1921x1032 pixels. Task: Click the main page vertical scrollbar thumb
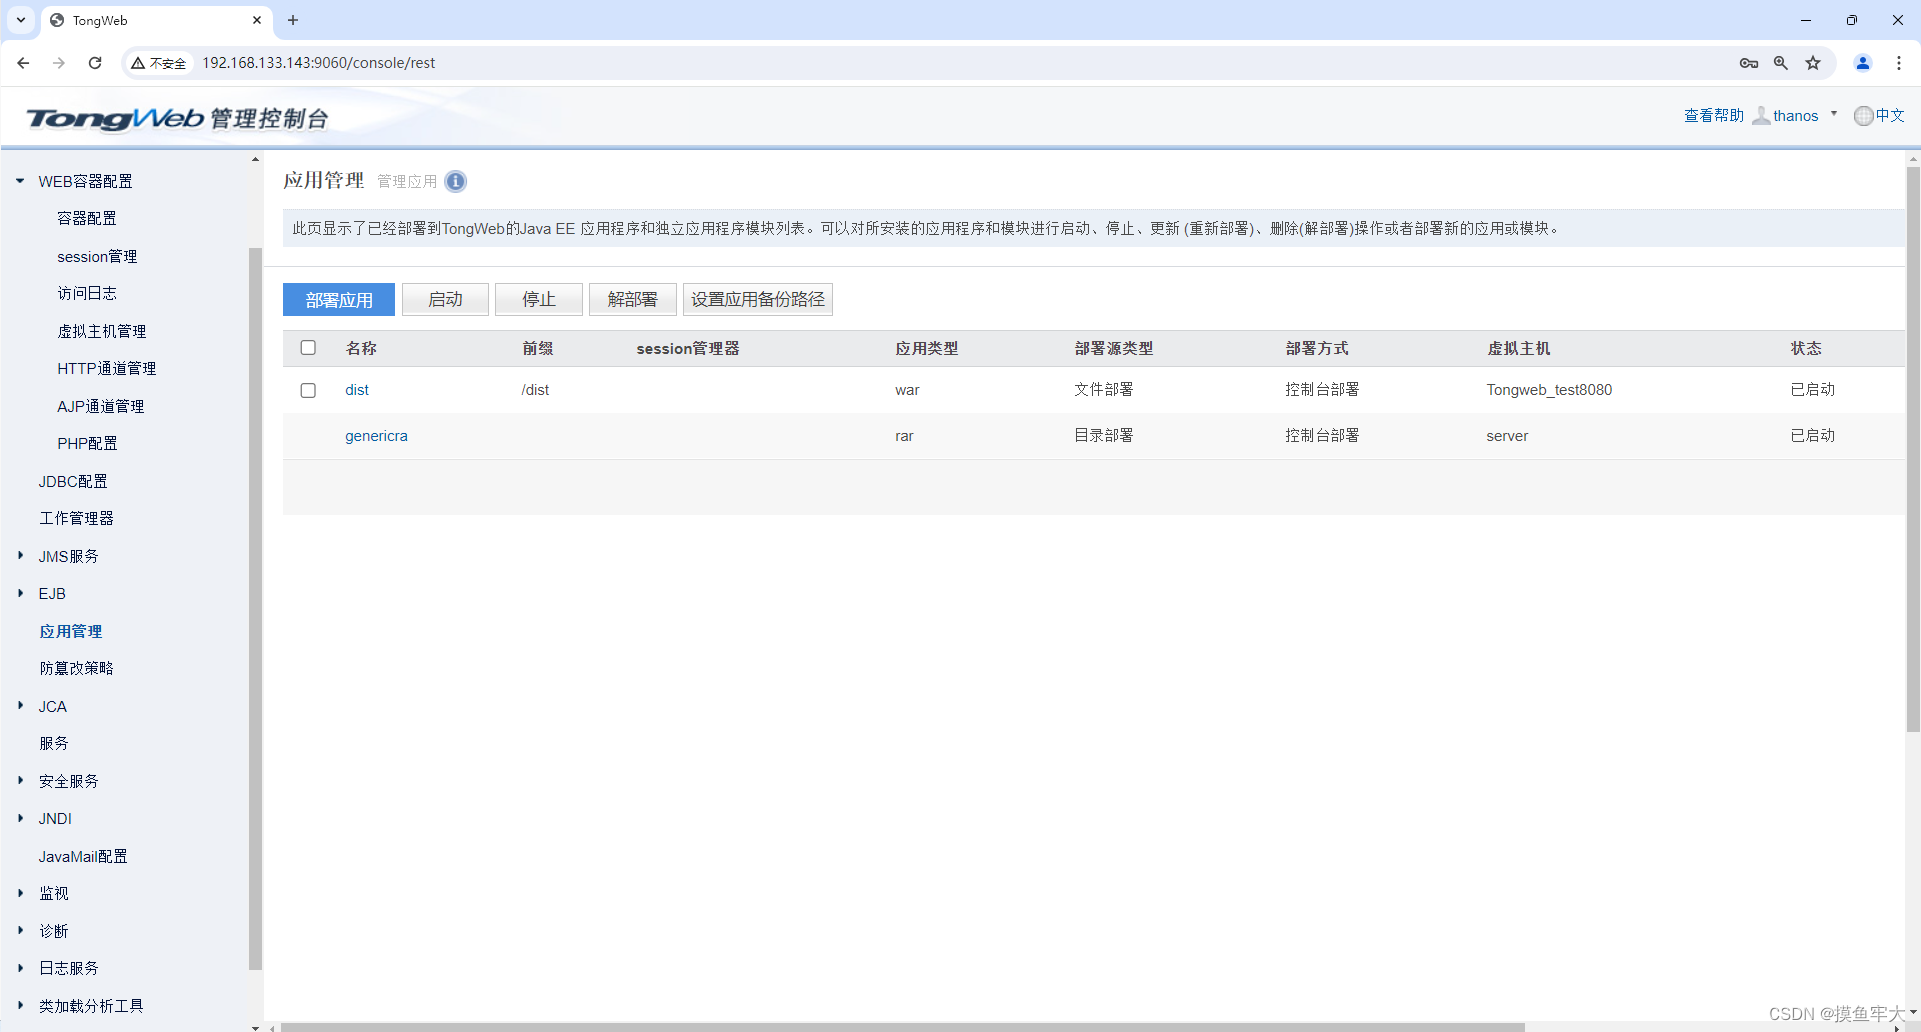point(1913,450)
